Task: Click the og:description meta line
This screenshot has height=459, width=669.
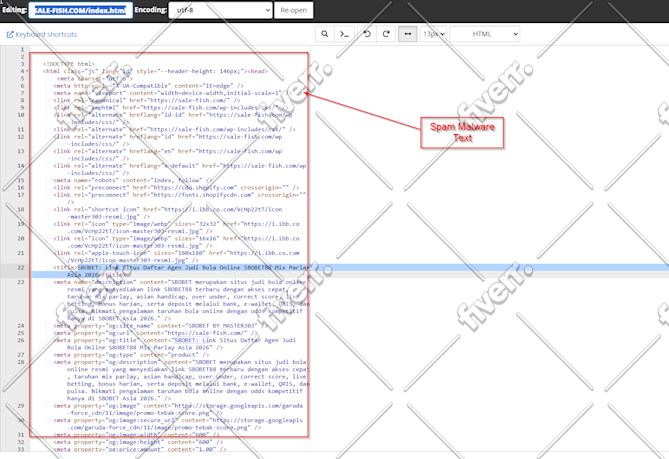Action: [181, 380]
